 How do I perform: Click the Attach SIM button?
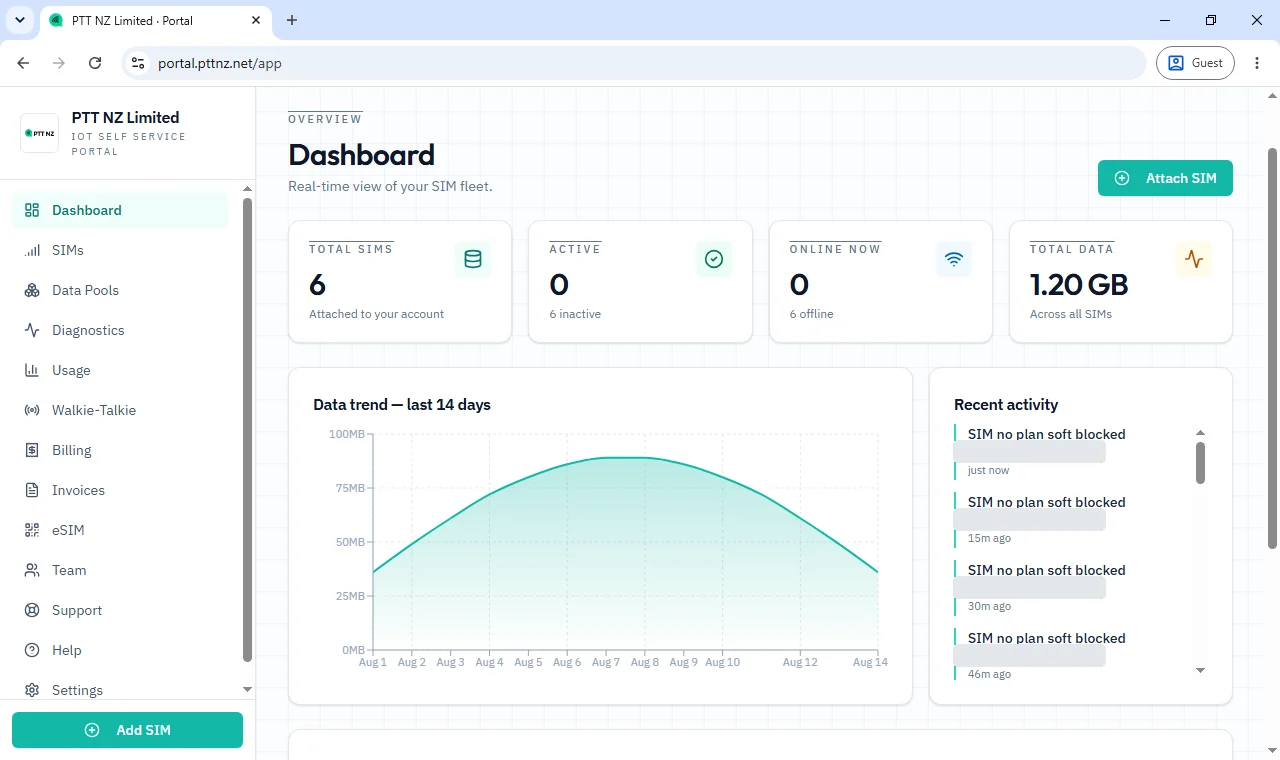click(x=1165, y=178)
